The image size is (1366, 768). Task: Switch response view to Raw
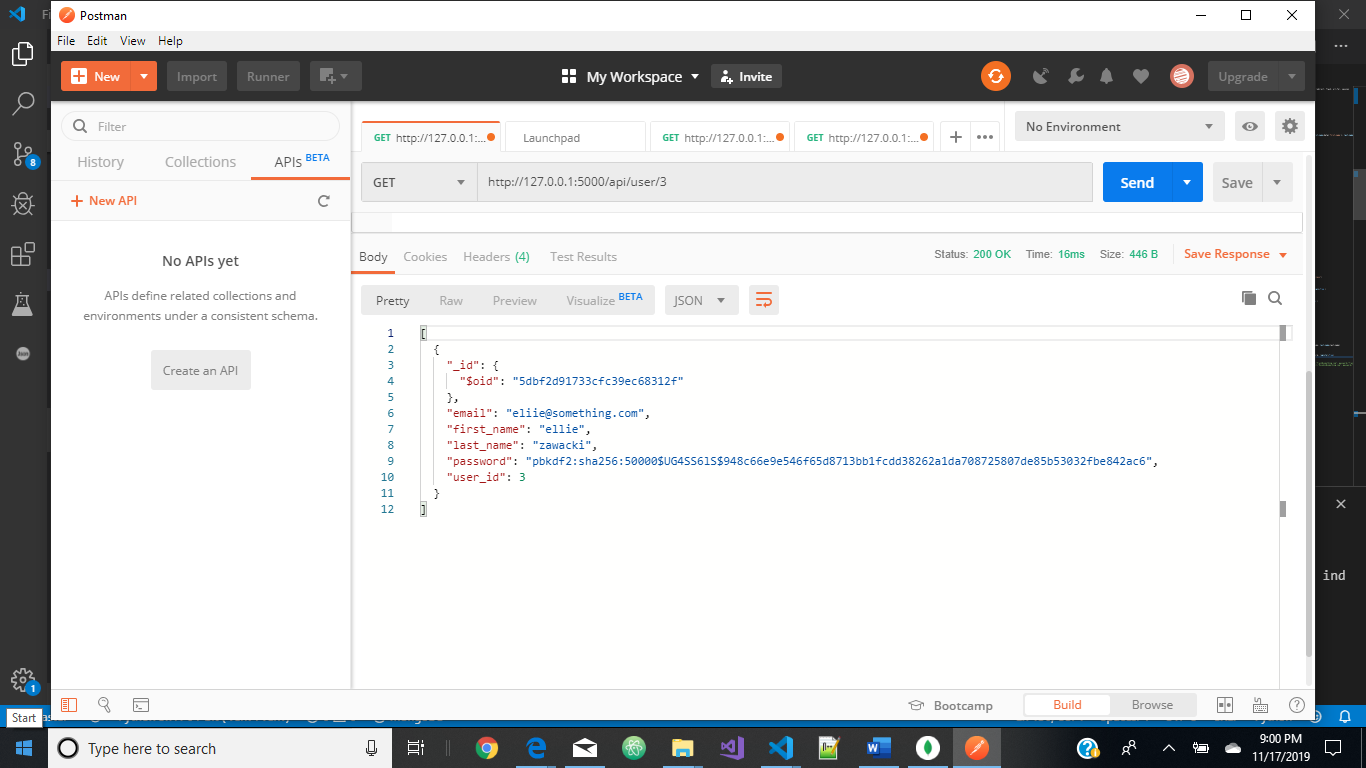click(x=451, y=300)
